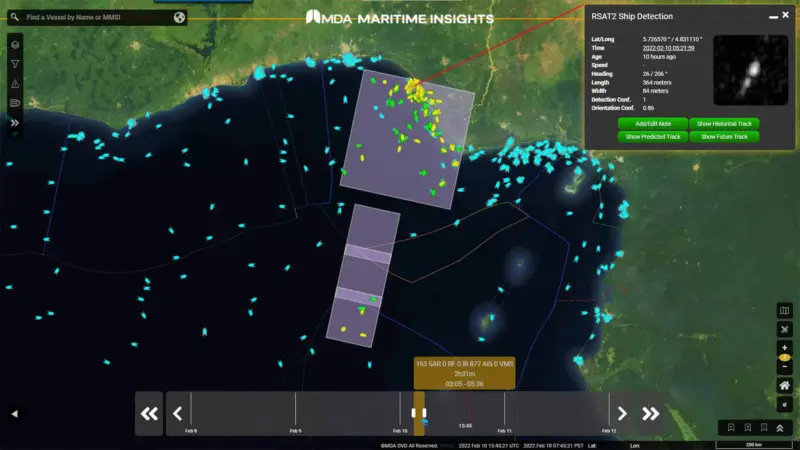Open the filter funnel tool
Viewport: 800px width, 450px height.
15,64
